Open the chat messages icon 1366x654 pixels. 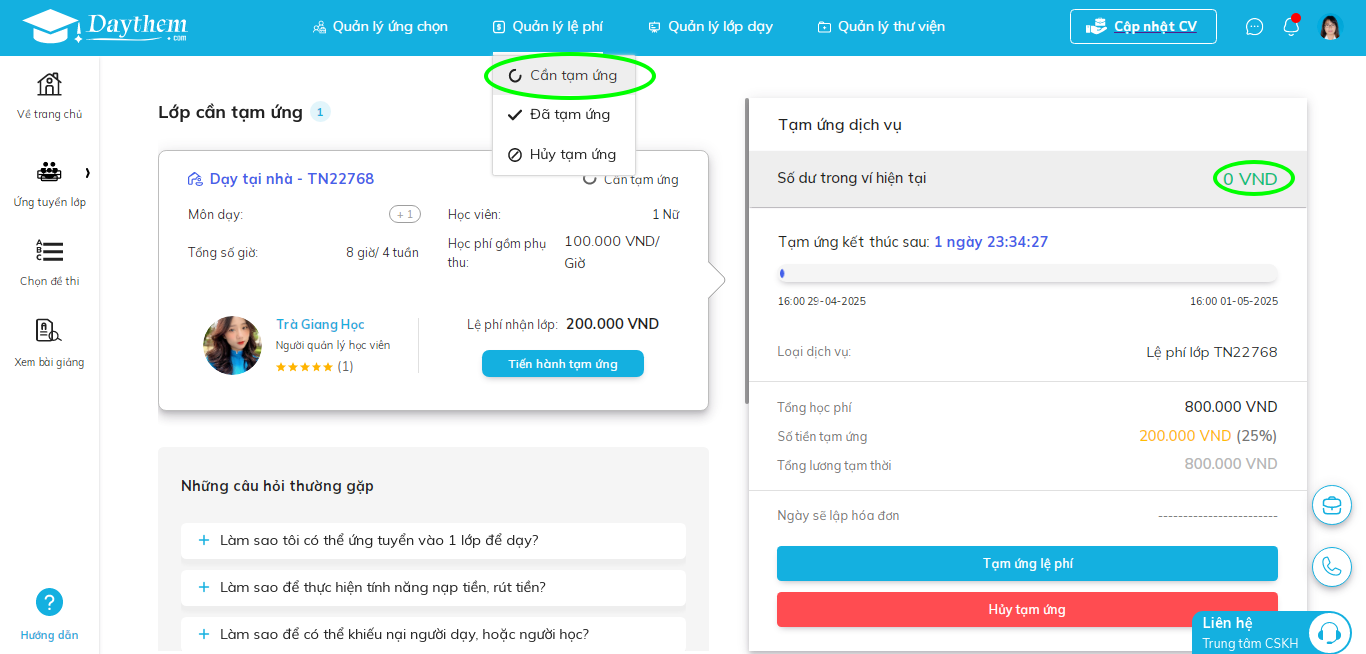[x=1254, y=27]
